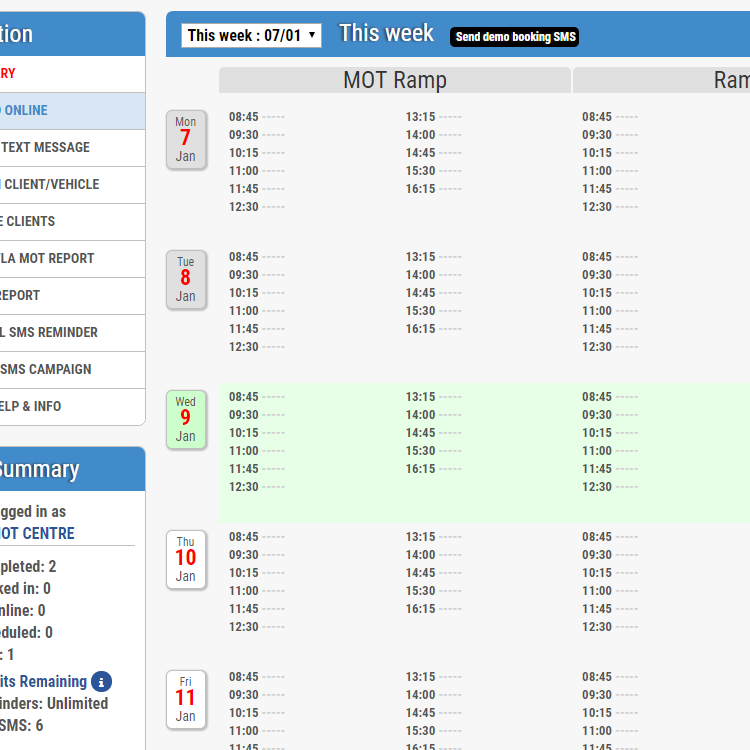Book Monday 14:00 slot on MOT Ramp

(434, 135)
